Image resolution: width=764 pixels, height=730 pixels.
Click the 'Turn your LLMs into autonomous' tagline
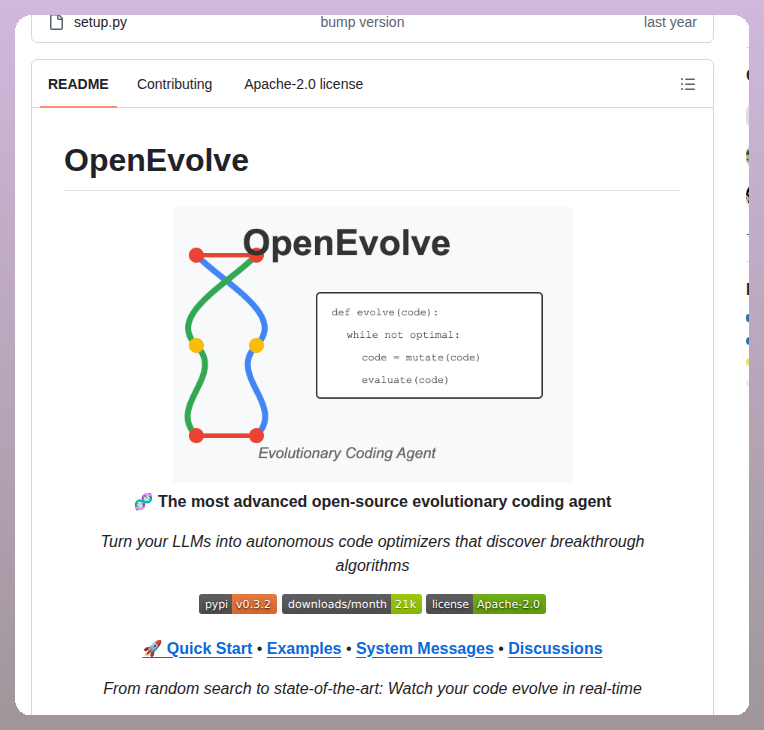point(373,553)
